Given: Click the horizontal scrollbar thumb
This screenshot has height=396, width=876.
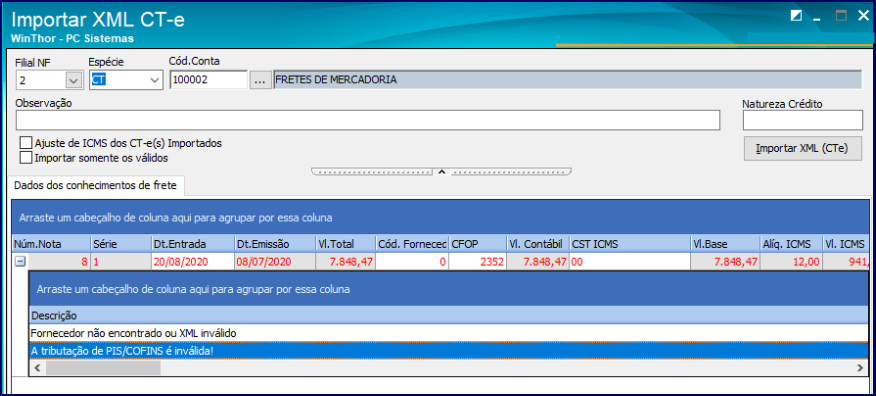Looking at the screenshot, I should point(103,368).
